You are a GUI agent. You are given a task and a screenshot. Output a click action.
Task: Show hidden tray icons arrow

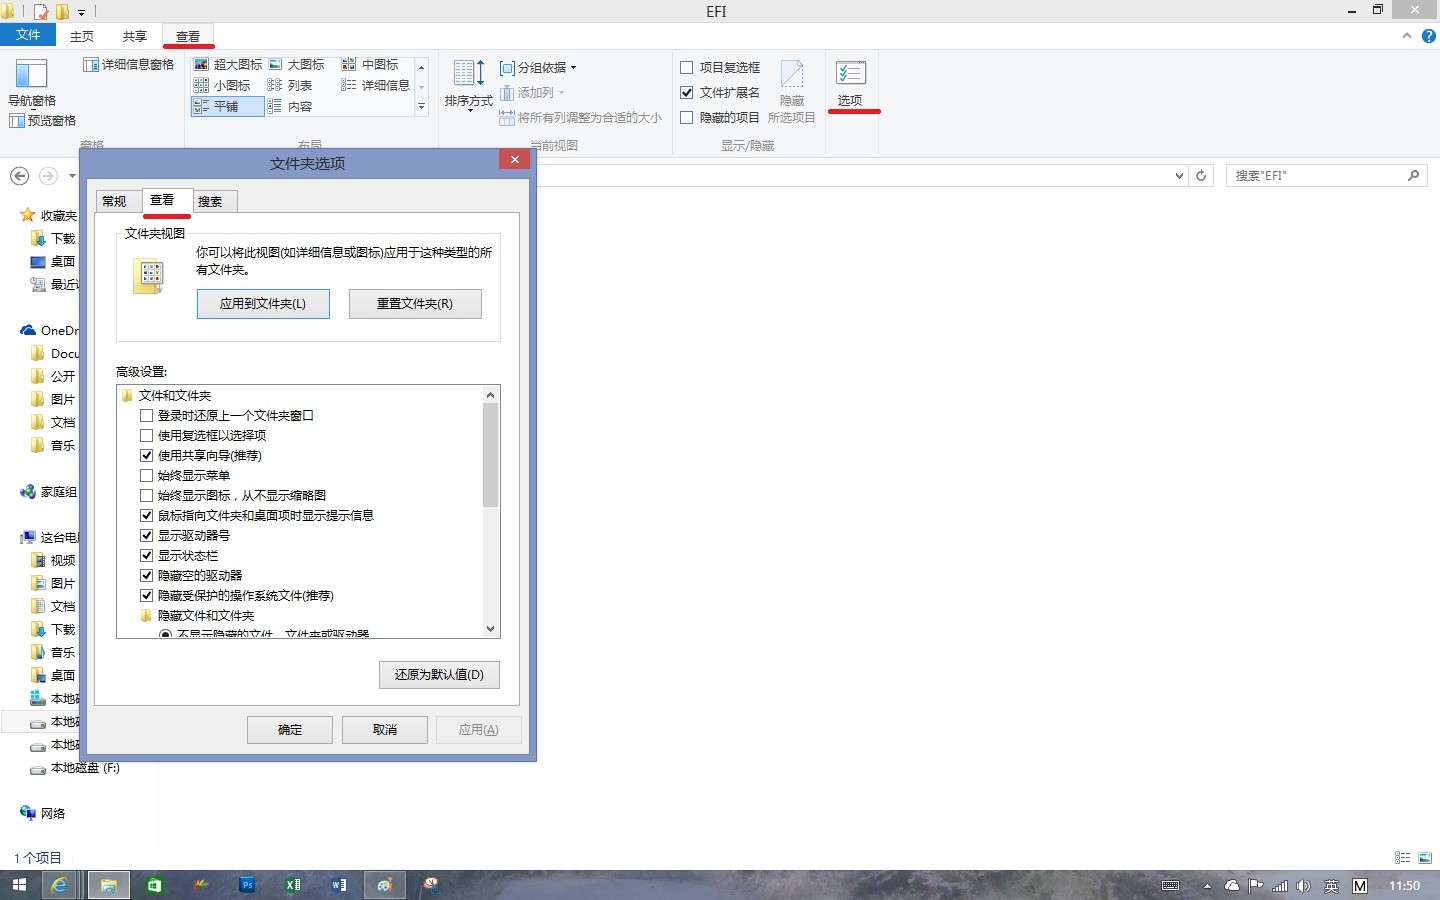1207,886
